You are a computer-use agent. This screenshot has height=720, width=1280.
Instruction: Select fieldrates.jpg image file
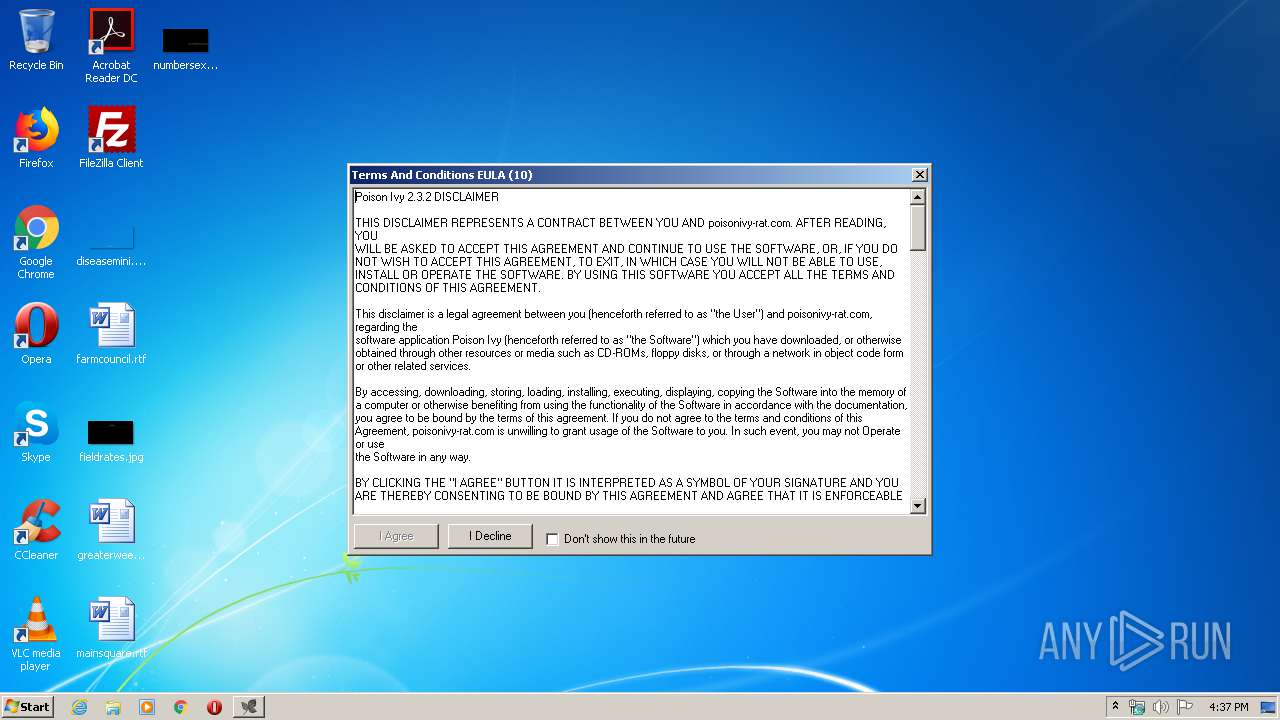(x=111, y=440)
